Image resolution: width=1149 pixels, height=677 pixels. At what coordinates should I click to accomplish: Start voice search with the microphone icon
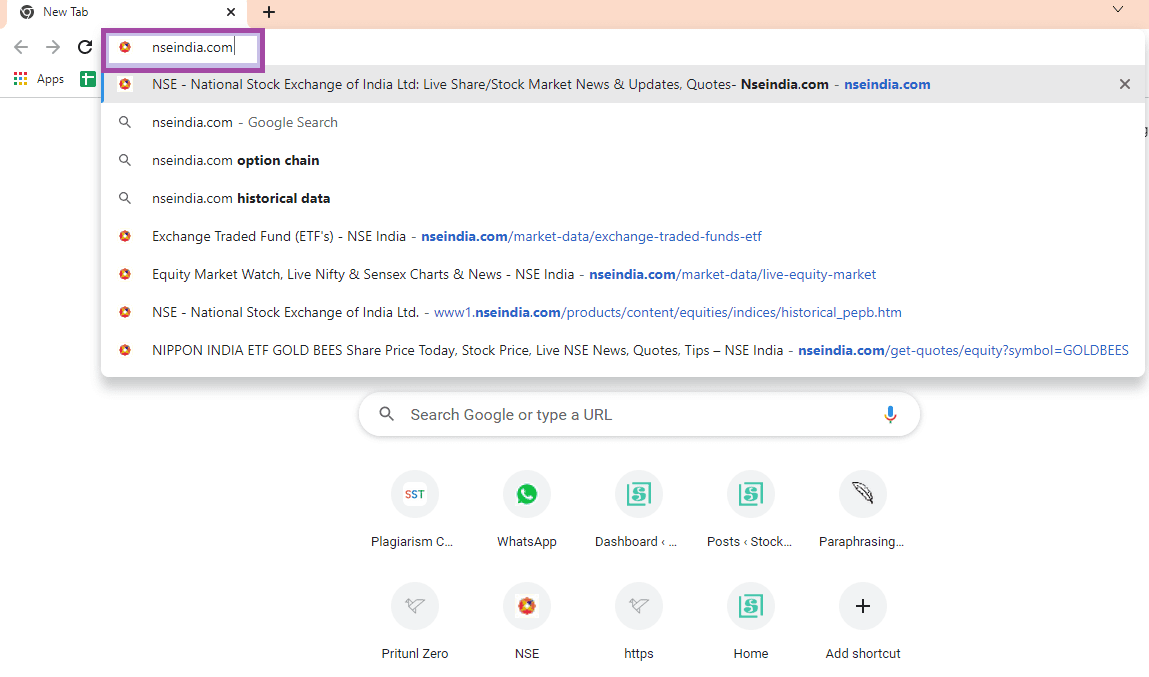point(890,415)
